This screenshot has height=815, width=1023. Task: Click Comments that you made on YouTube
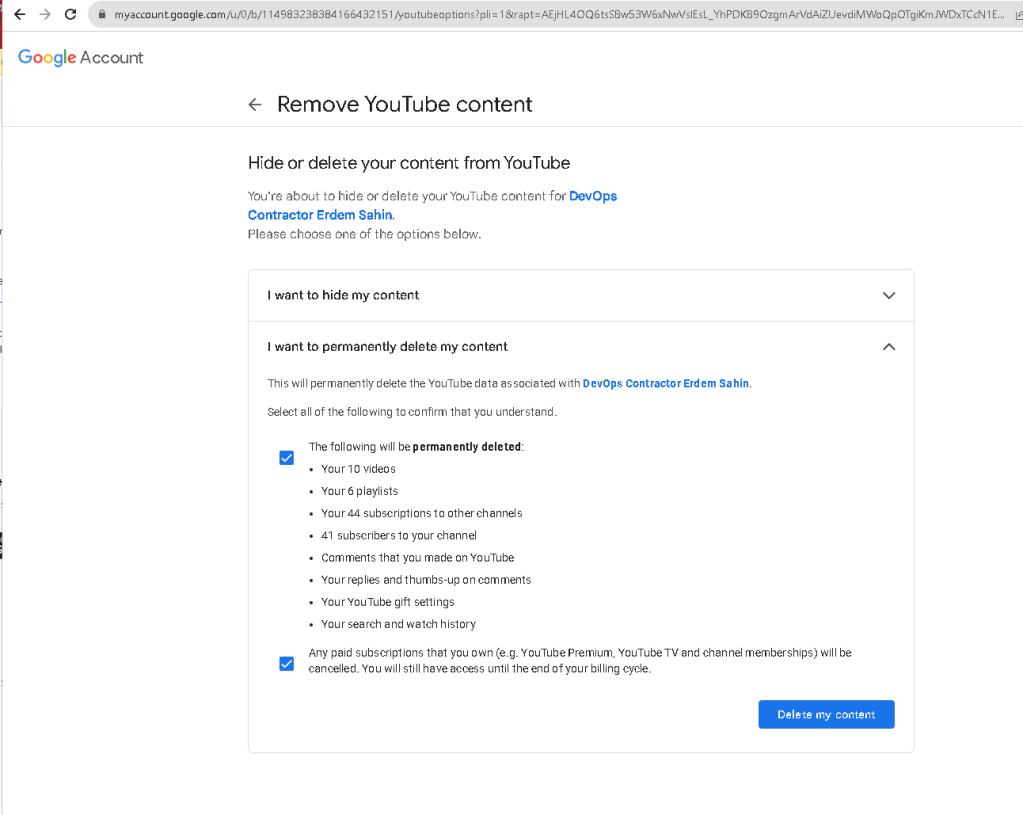[418, 558]
